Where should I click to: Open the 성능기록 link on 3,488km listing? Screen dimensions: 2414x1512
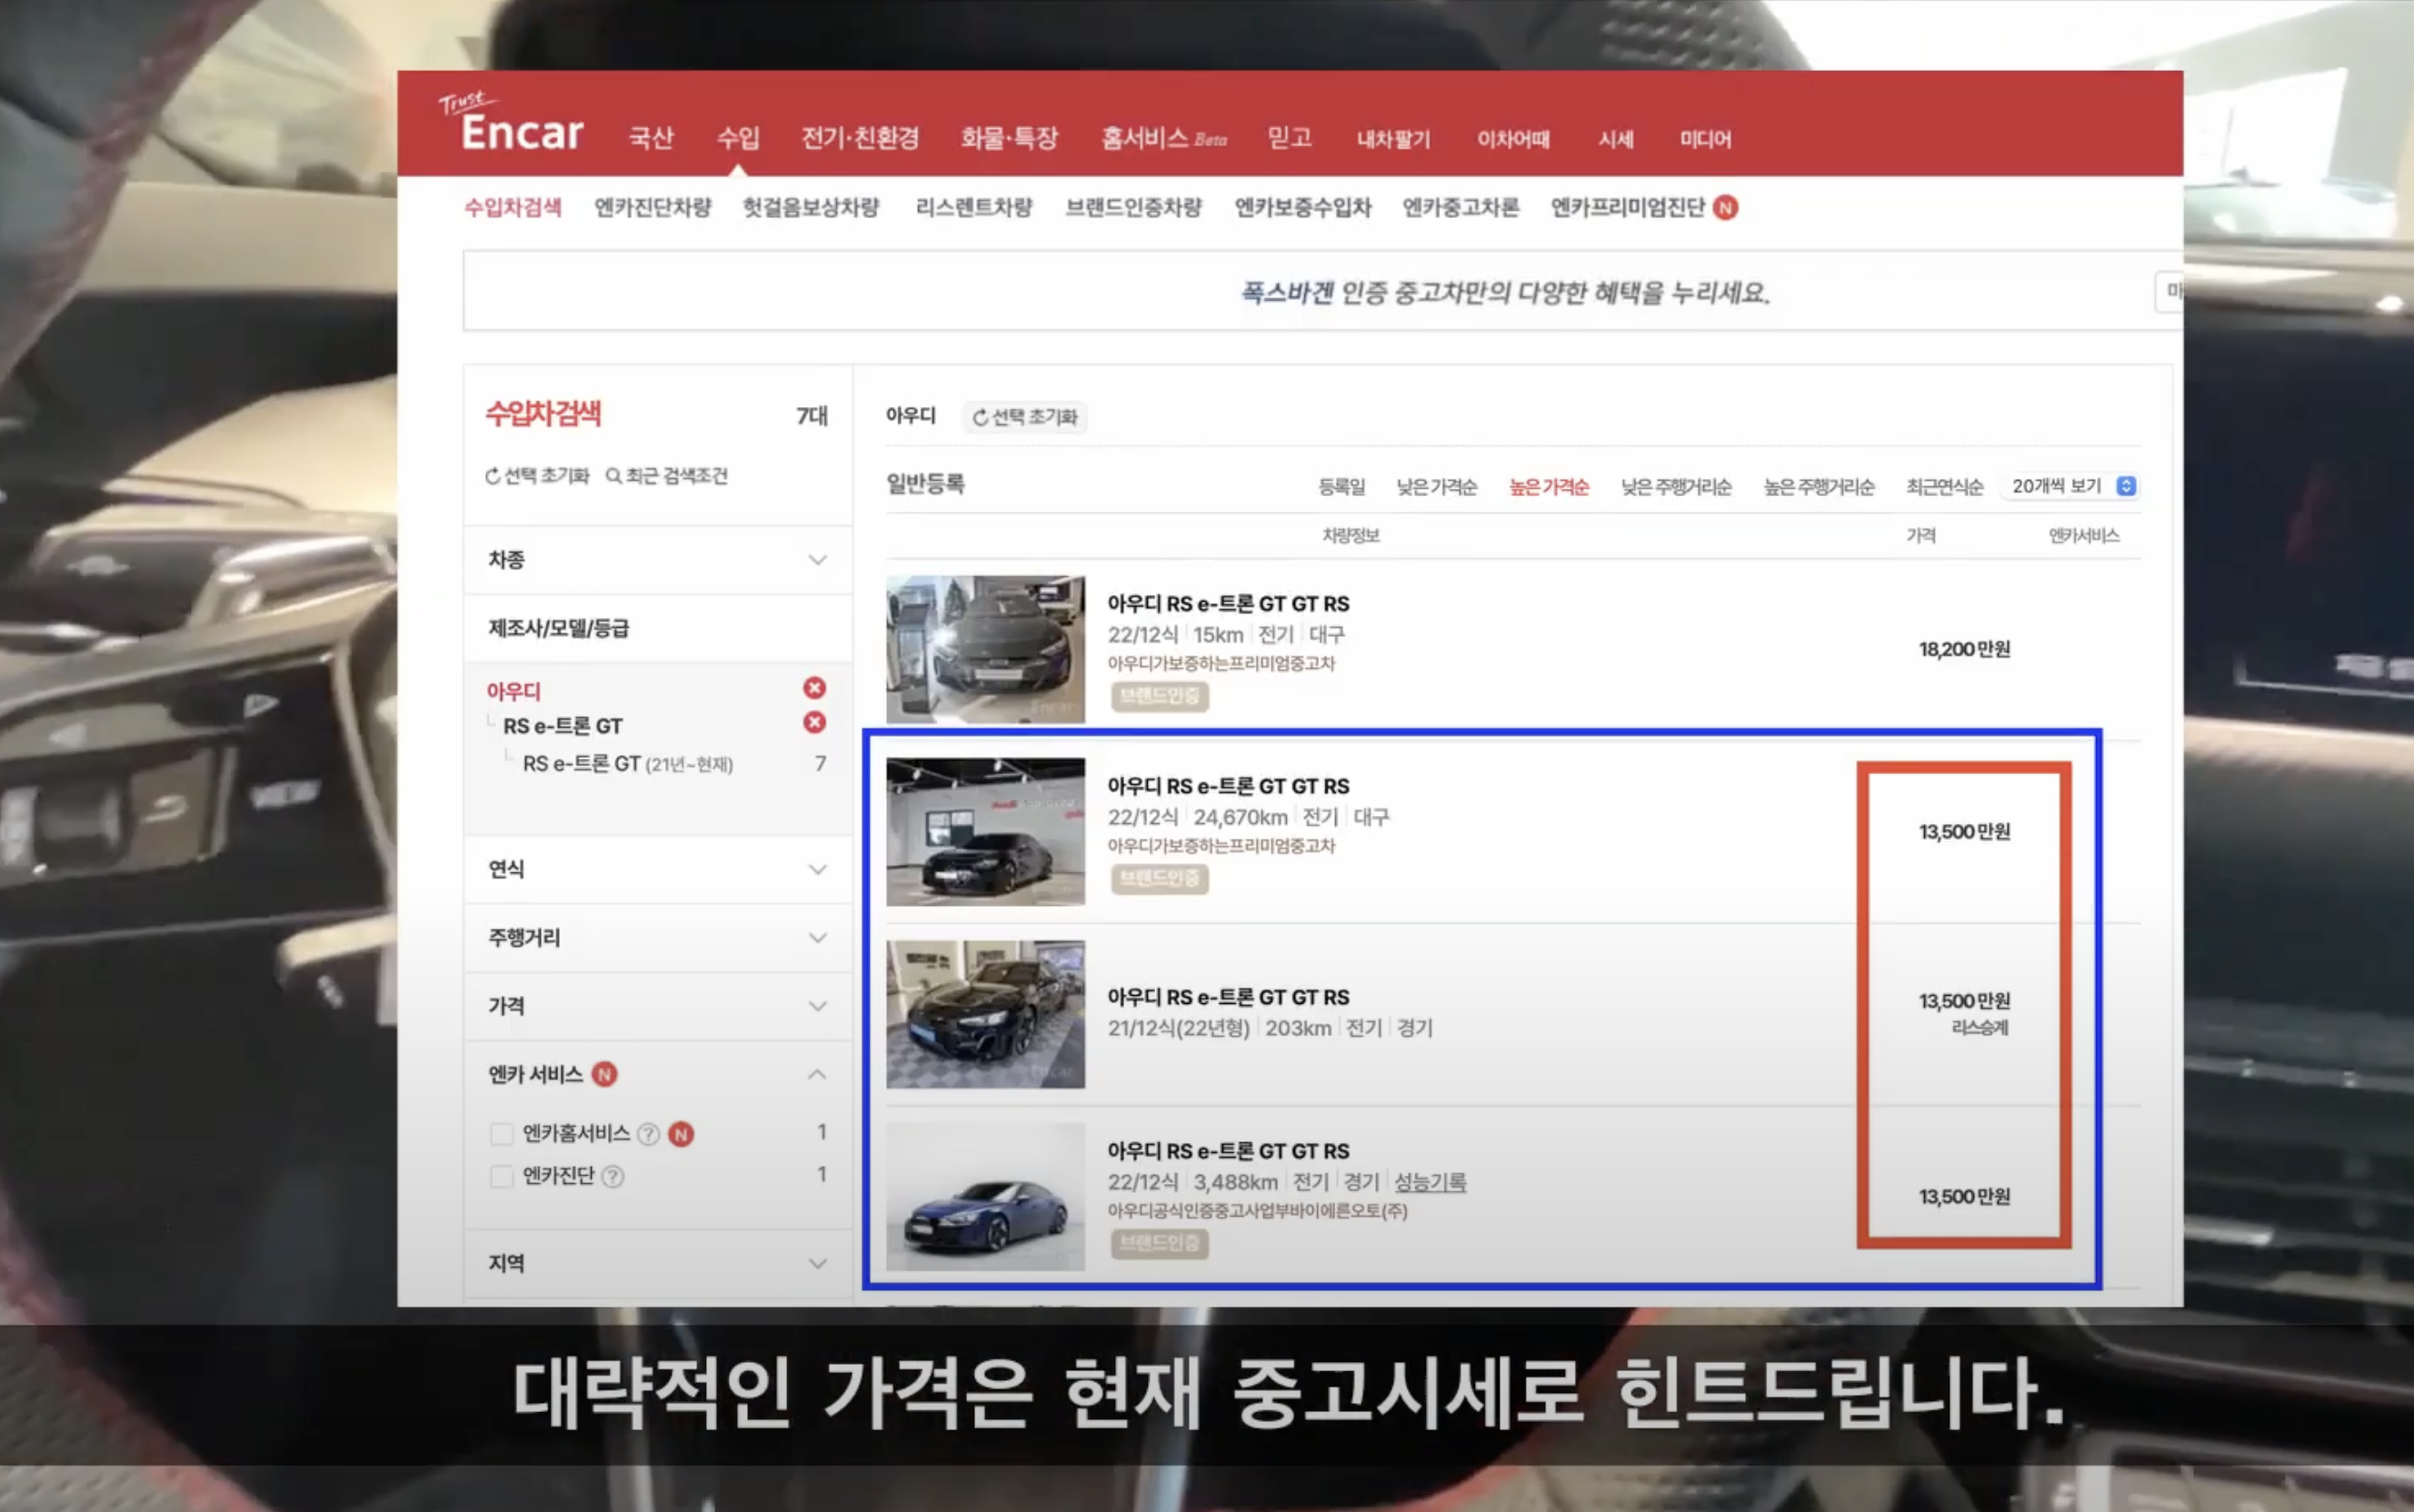[x=1430, y=1182]
